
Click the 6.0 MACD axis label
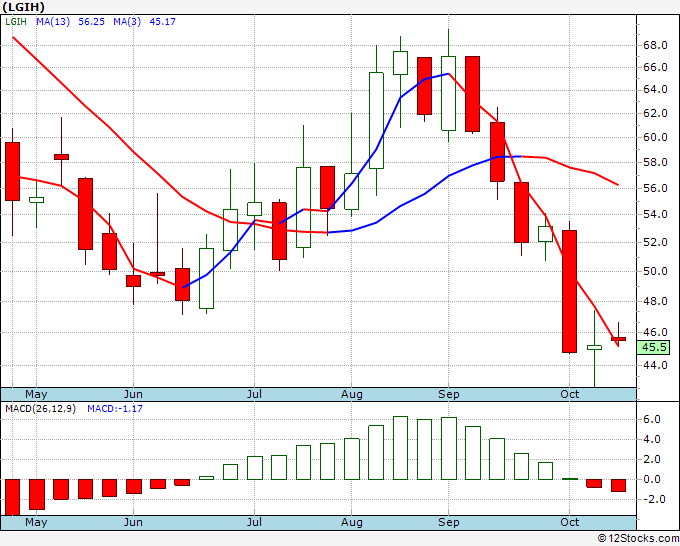pos(652,419)
